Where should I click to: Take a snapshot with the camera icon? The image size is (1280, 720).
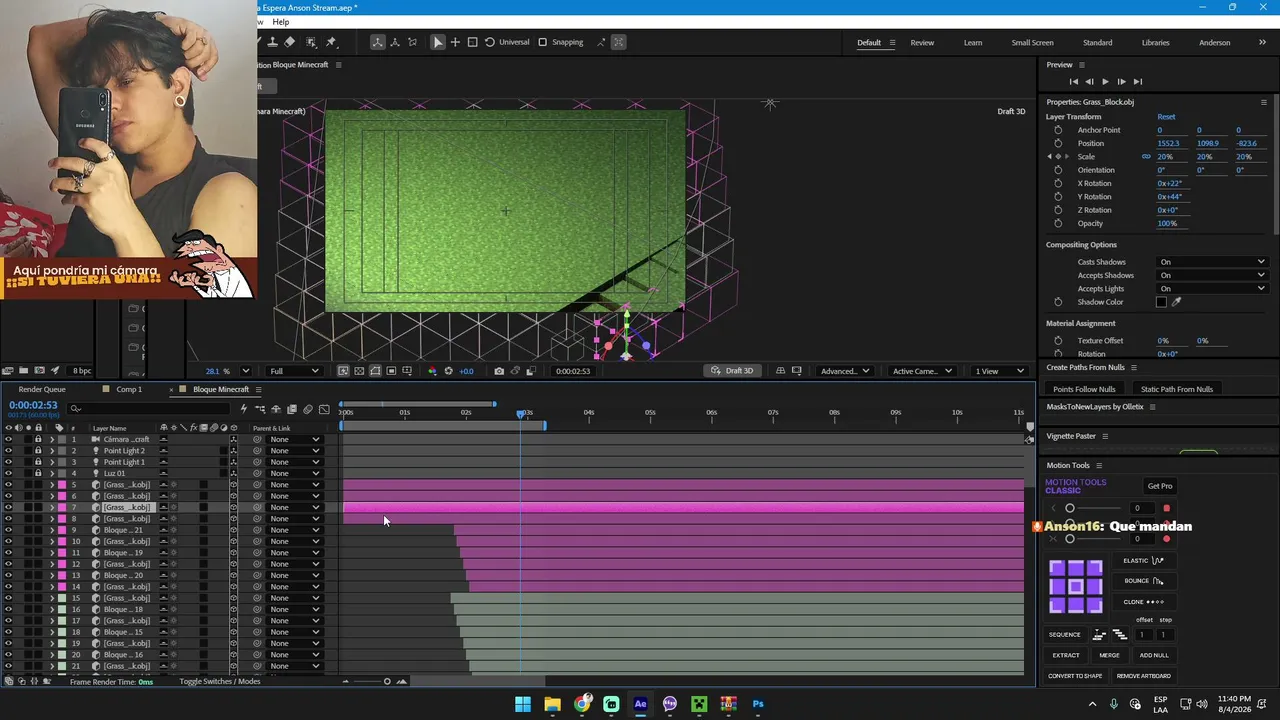coord(499,371)
